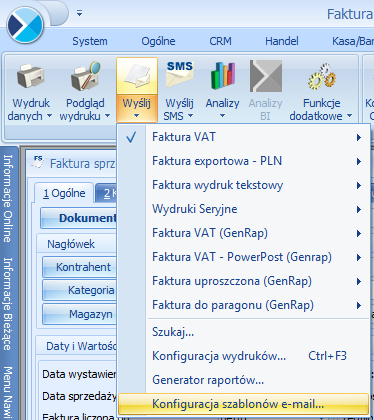Choose Faktura exportowa - PLN

[243, 161]
